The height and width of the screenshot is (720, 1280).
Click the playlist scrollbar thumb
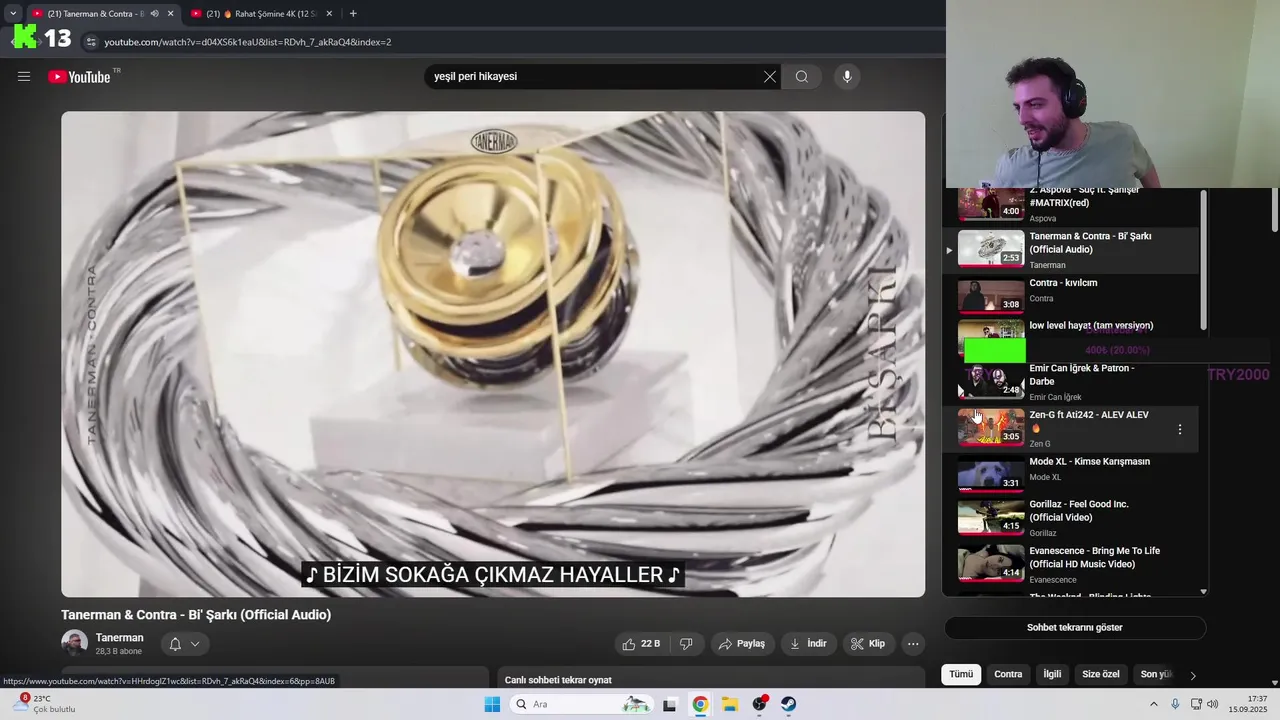coord(1203,260)
